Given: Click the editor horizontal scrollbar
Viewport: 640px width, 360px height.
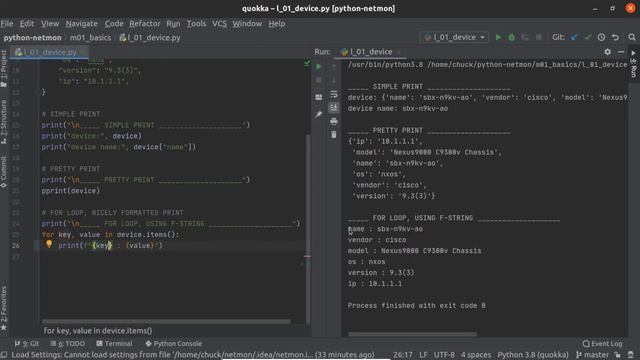Looking at the screenshot, I should [167, 321].
